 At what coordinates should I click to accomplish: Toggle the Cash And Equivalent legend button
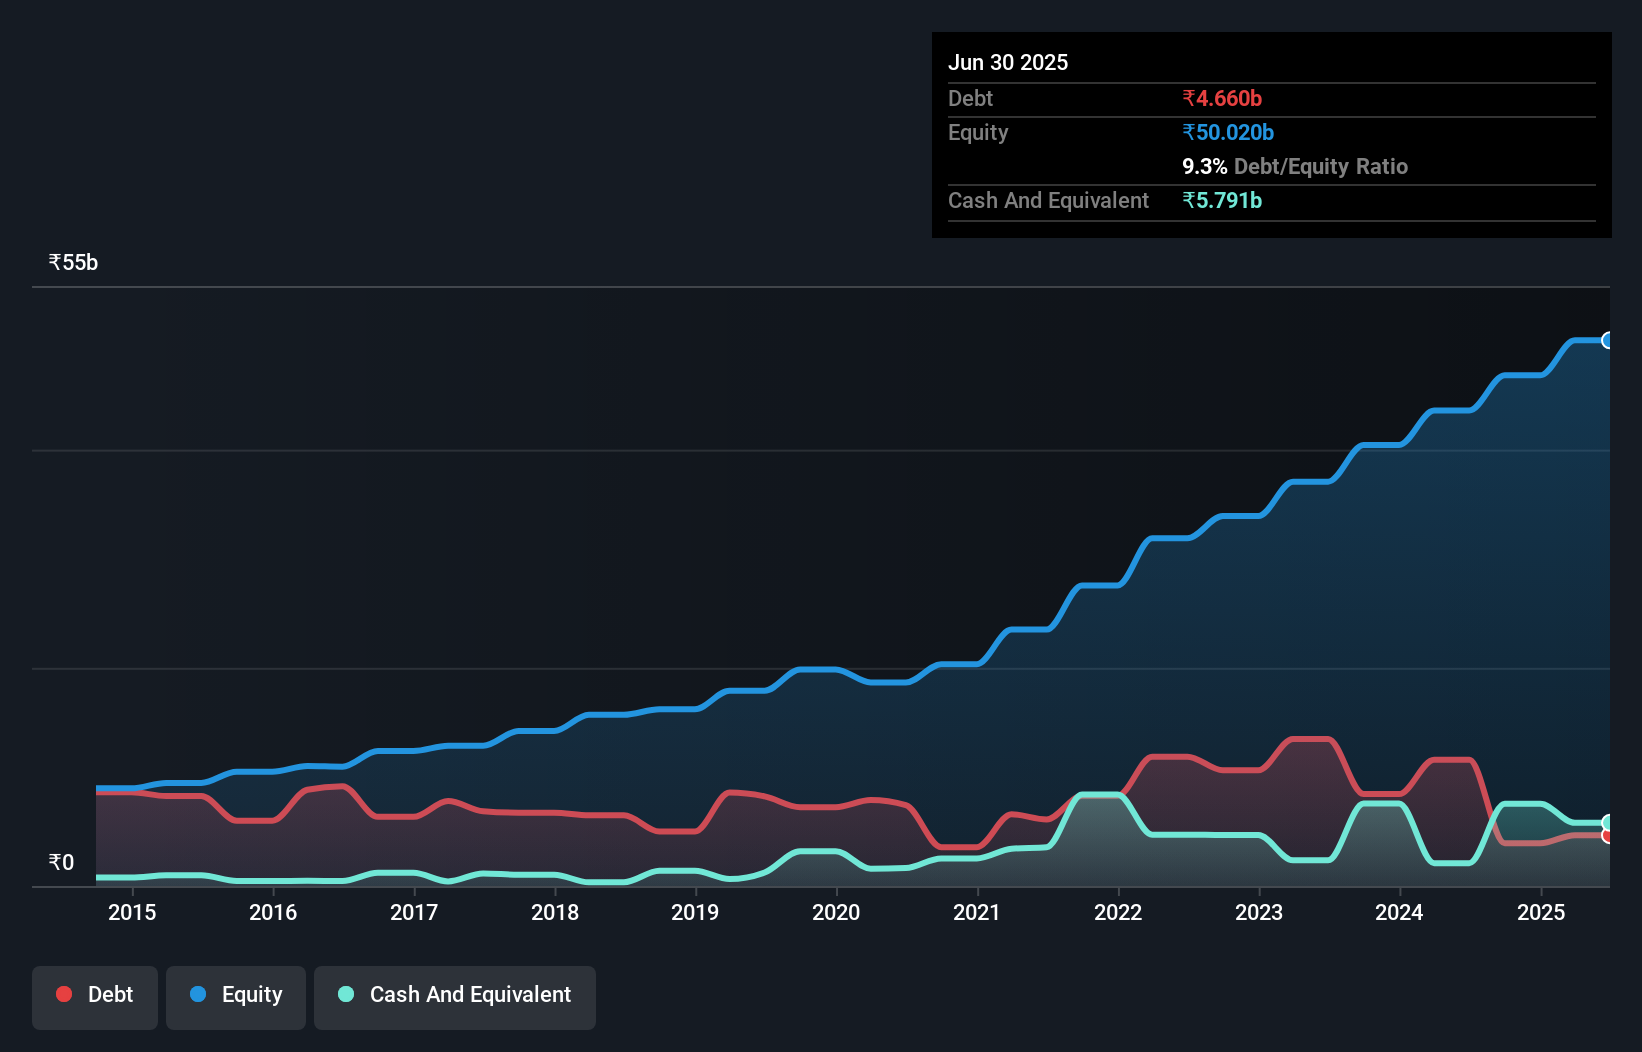[455, 995]
